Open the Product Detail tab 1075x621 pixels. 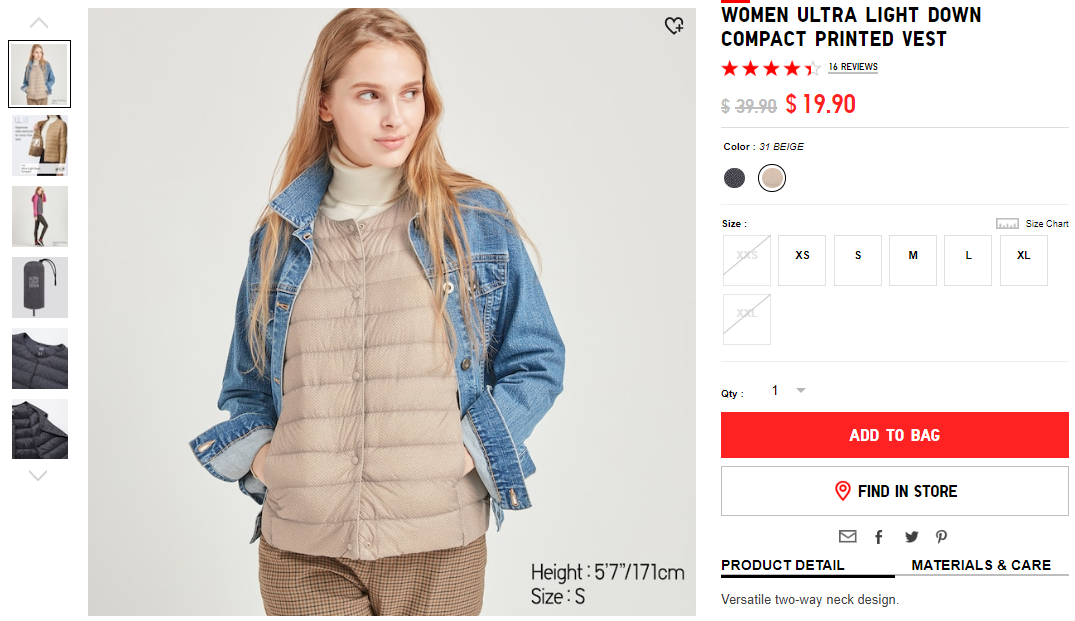point(782,565)
